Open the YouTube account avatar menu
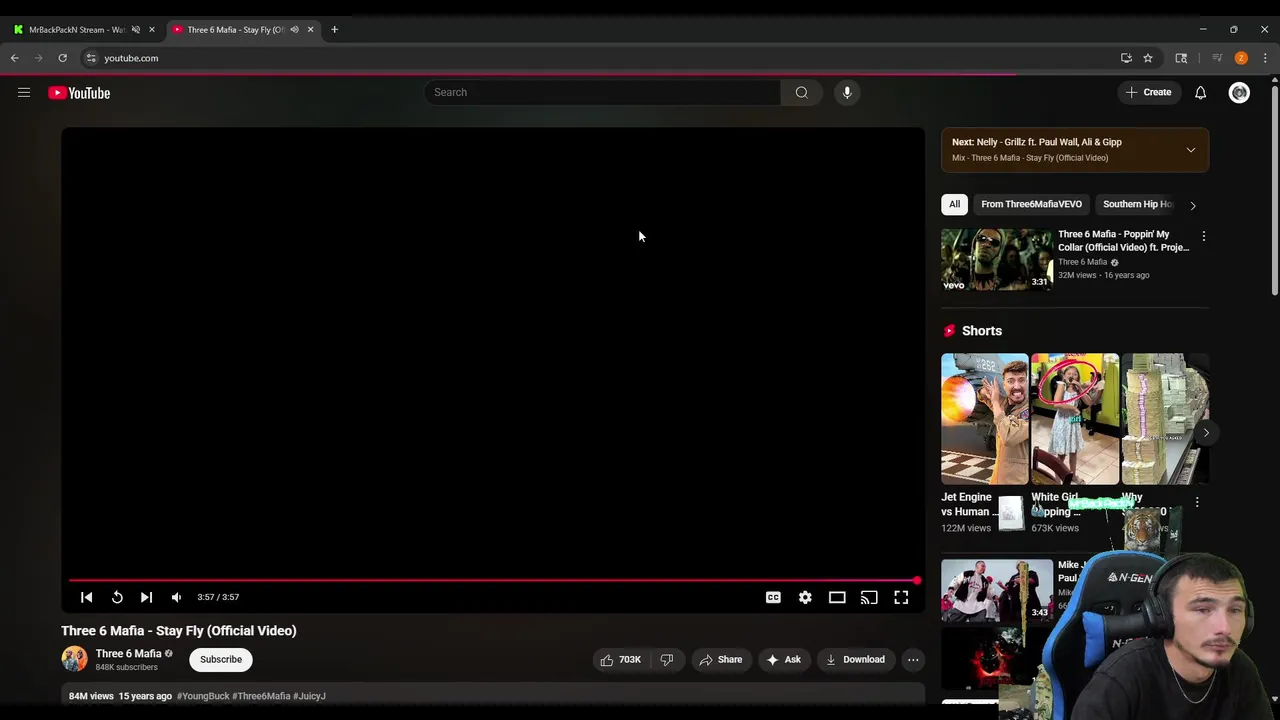The height and width of the screenshot is (720, 1280). tap(1239, 92)
